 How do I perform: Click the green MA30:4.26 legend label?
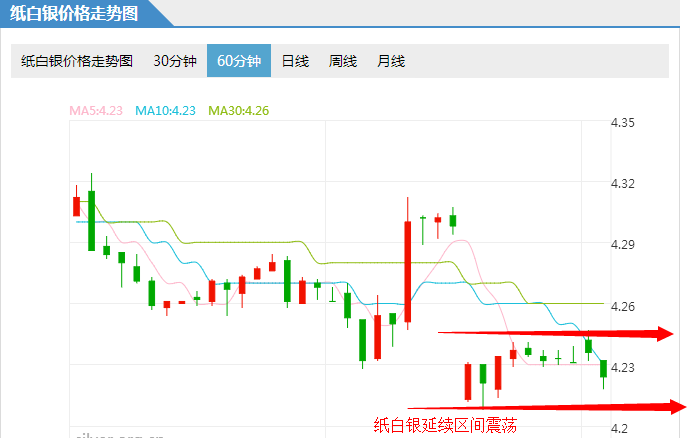click(x=238, y=110)
